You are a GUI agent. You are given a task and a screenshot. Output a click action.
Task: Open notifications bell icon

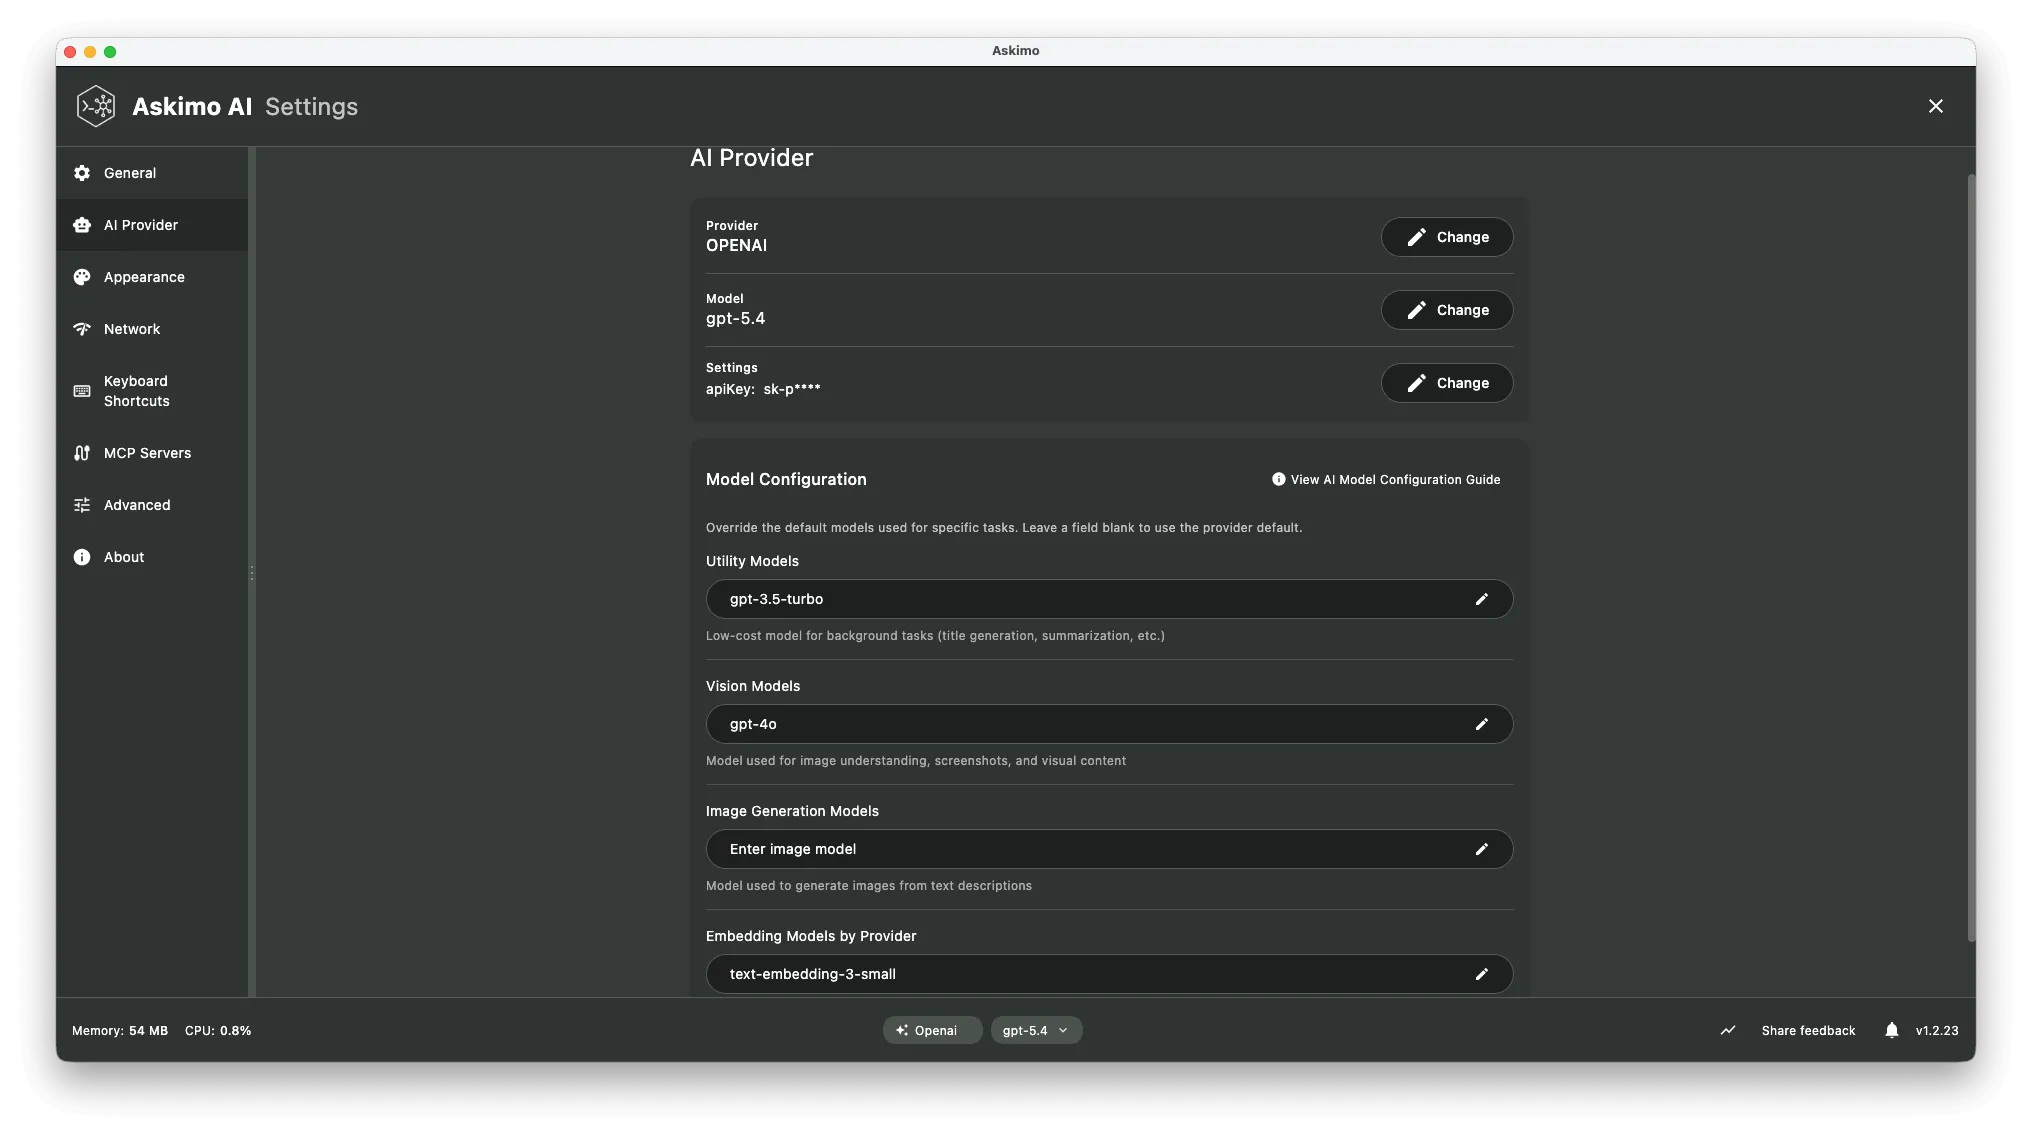point(1892,1030)
